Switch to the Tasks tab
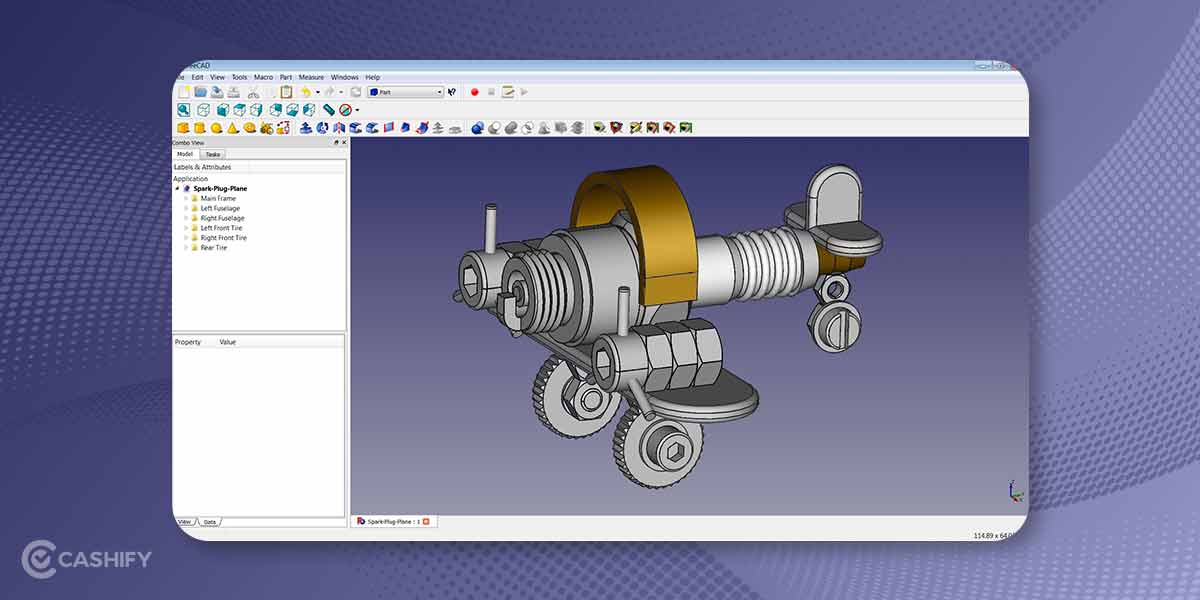 213,155
